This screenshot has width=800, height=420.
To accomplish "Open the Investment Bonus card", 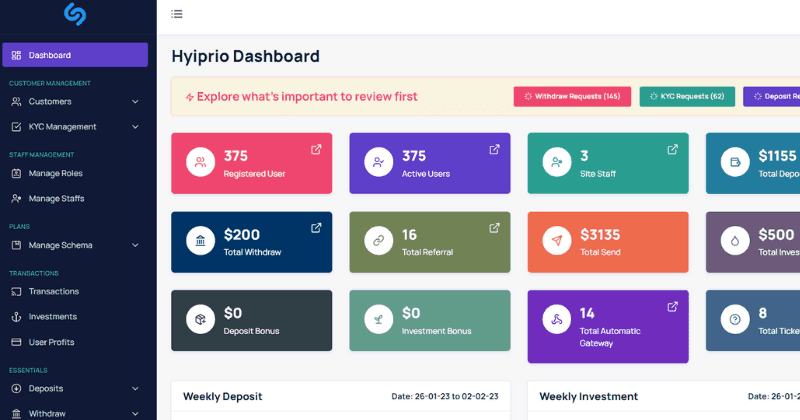I will [x=429, y=320].
